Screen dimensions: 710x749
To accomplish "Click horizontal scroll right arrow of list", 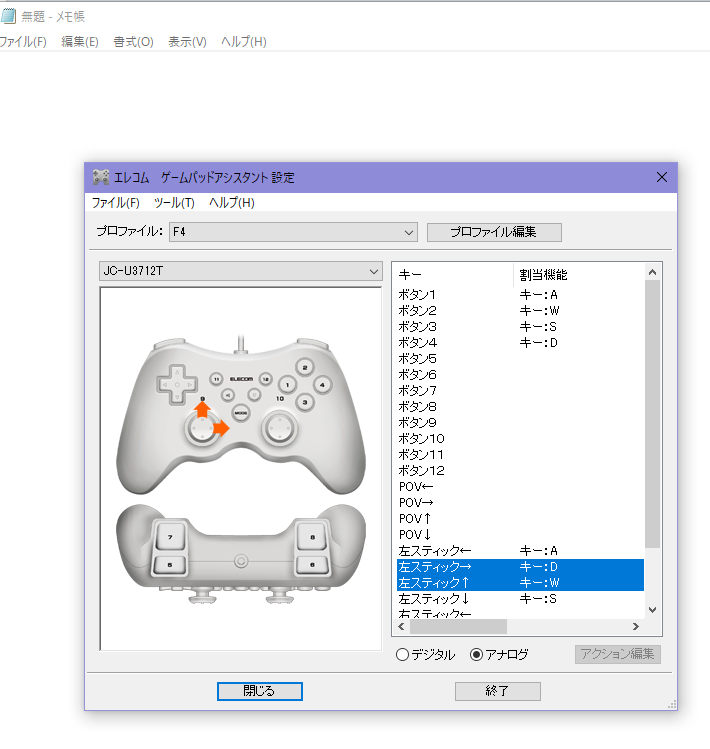I will (635, 626).
